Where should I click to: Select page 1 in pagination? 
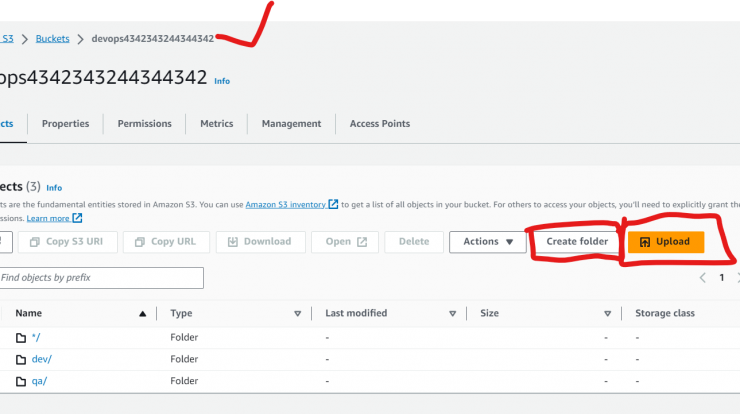722,278
